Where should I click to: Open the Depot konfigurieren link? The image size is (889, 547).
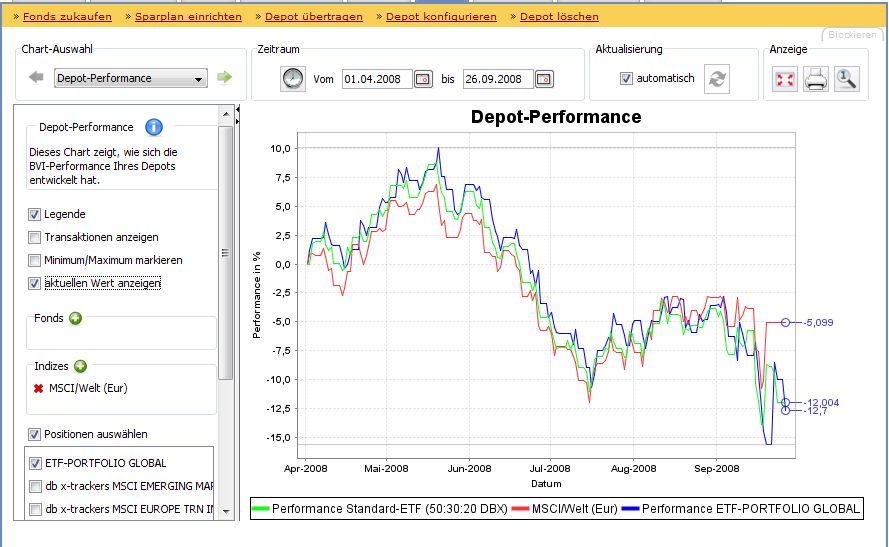(441, 17)
